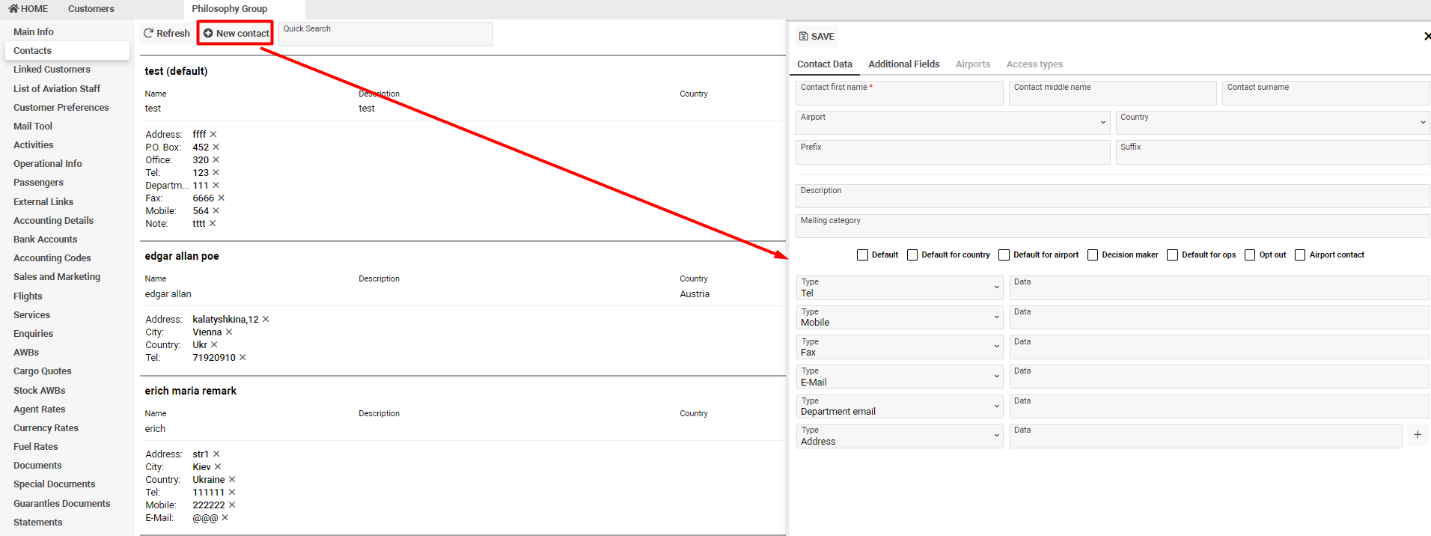Open the Country dropdown in contact form
1431x536 pixels.
1273,122
